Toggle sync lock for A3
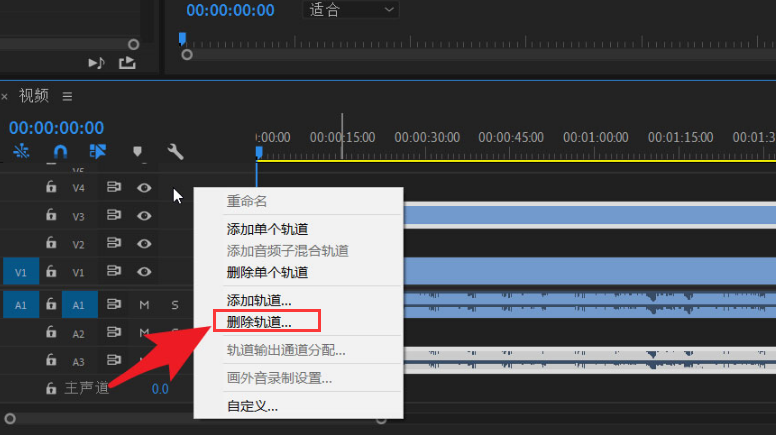The image size is (776, 435). point(114,360)
